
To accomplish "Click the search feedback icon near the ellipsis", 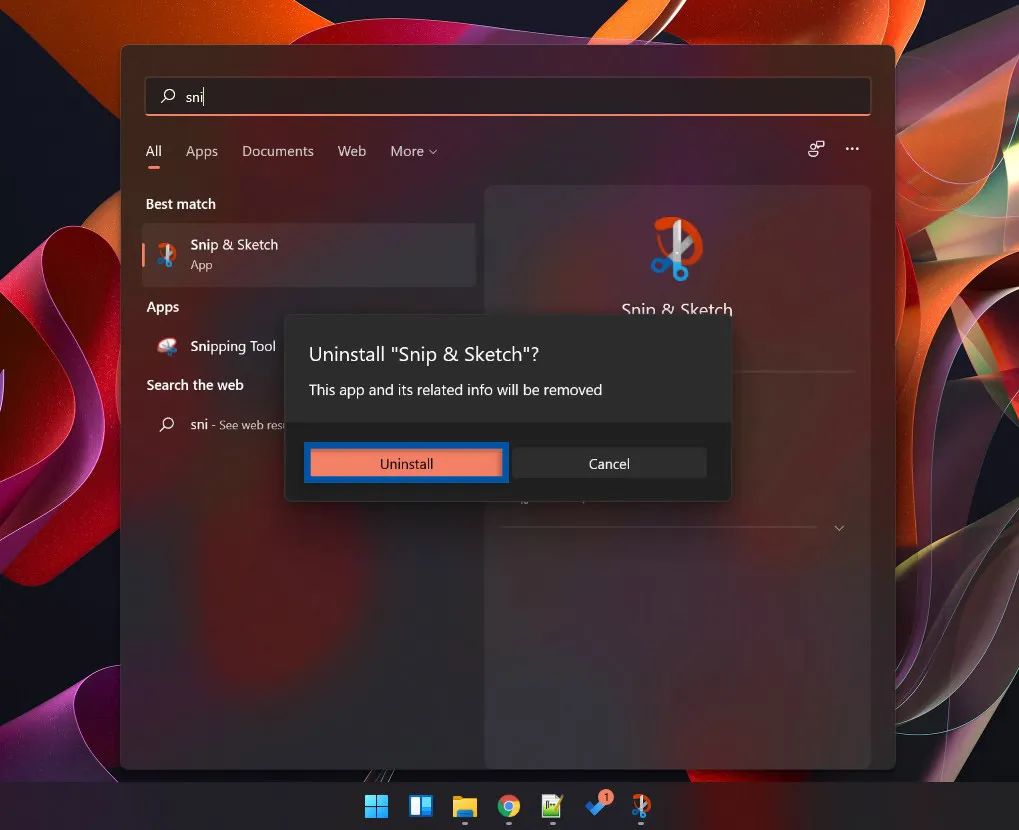I will click(x=815, y=148).
